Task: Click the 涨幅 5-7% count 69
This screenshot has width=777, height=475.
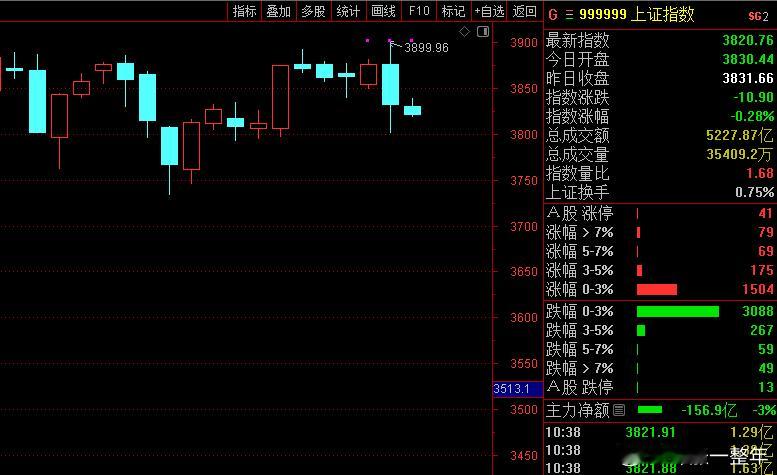Action: 766,251
